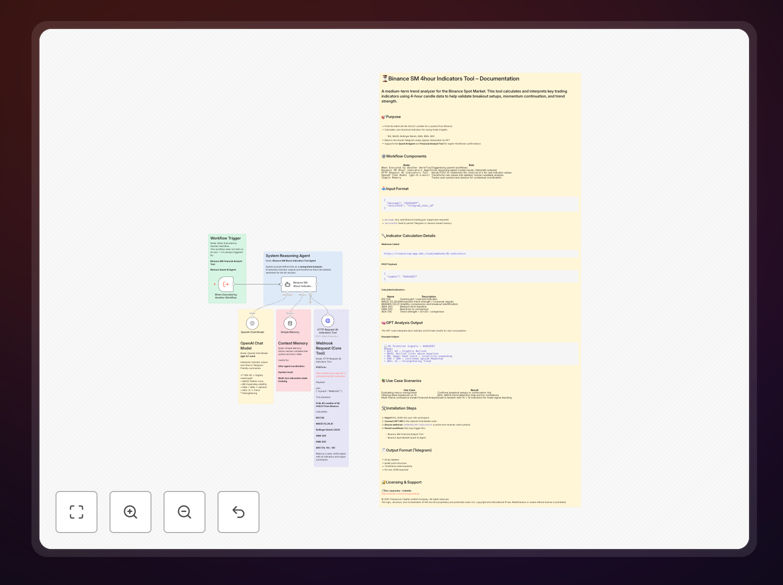Click the Context Memory sticky note heading
This screenshot has width=783, height=585.
pos(293,343)
